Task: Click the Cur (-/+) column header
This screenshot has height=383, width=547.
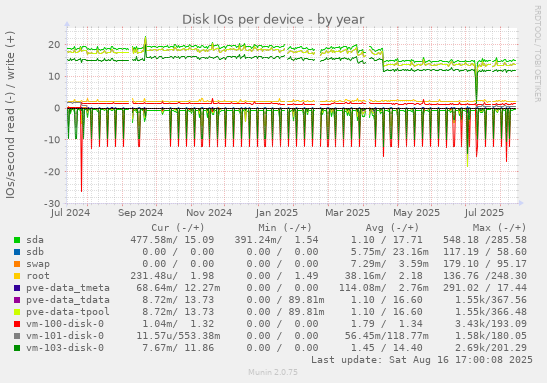Action: [178, 228]
